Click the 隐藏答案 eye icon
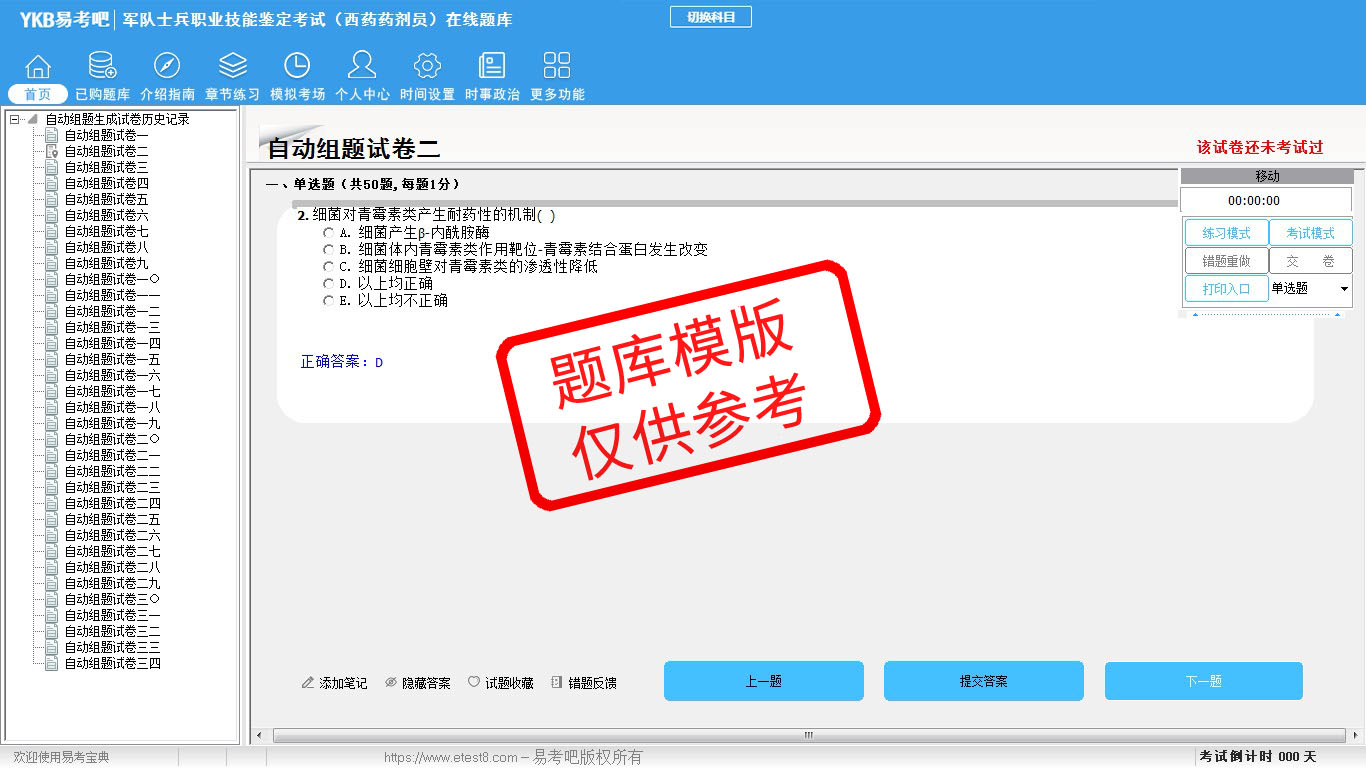Image resolution: width=1366 pixels, height=768 pixels. pos(391,683)
